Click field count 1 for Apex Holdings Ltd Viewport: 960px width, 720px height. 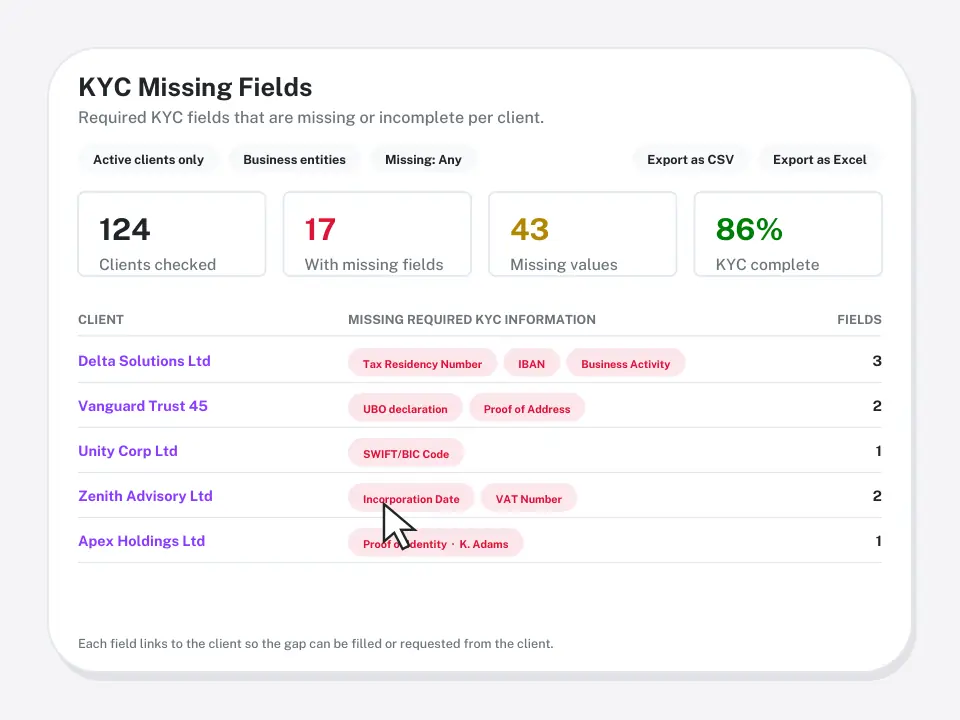point(879,541)
